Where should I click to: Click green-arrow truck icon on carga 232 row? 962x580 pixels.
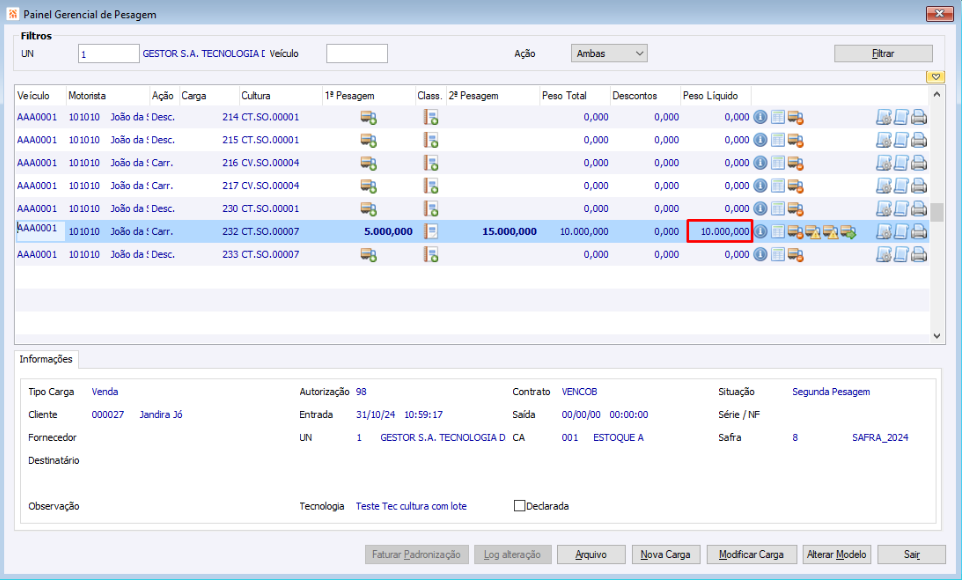click(848, 232)
